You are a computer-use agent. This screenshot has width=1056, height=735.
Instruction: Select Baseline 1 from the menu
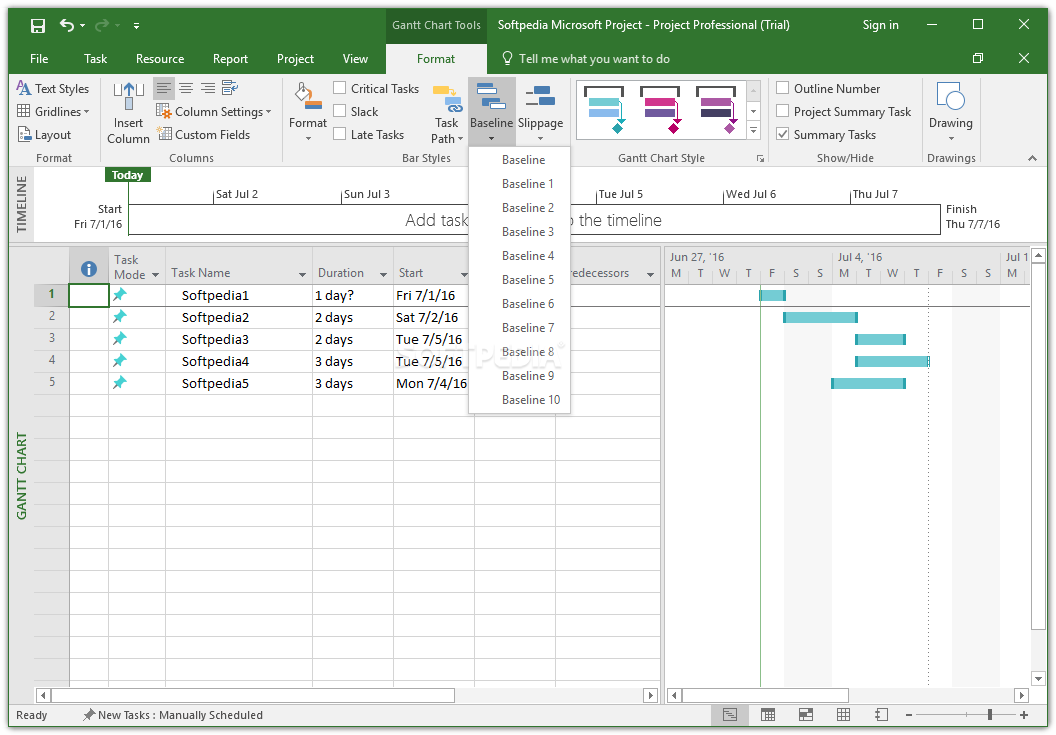click(528, 184)
